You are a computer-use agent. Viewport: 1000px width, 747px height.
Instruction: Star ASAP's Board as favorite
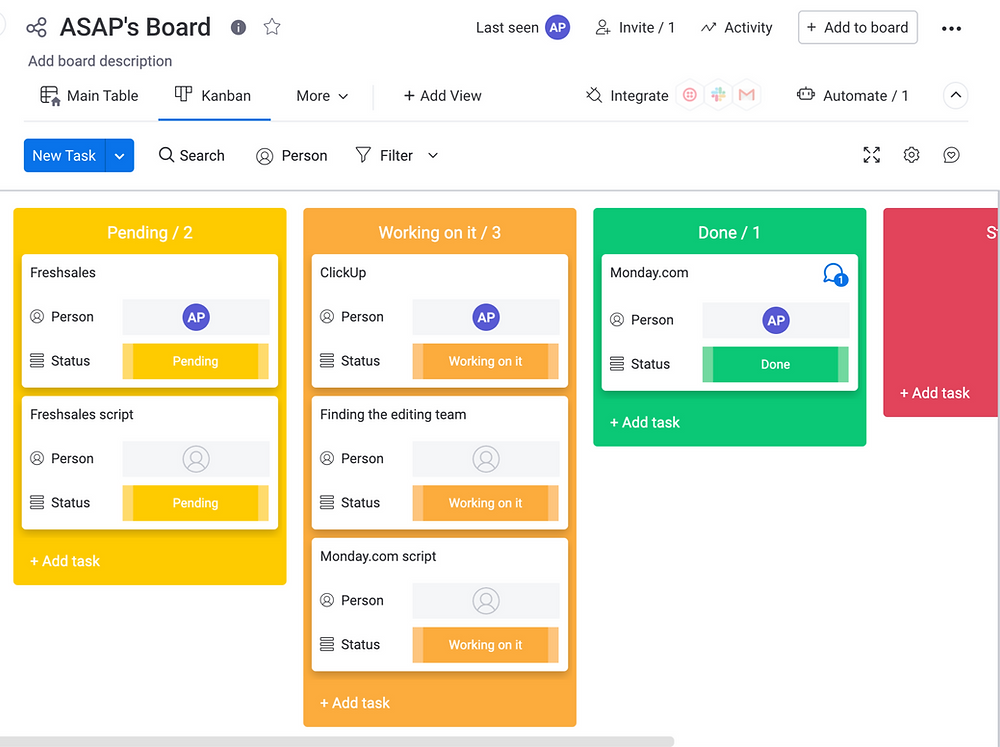[272, 27]
